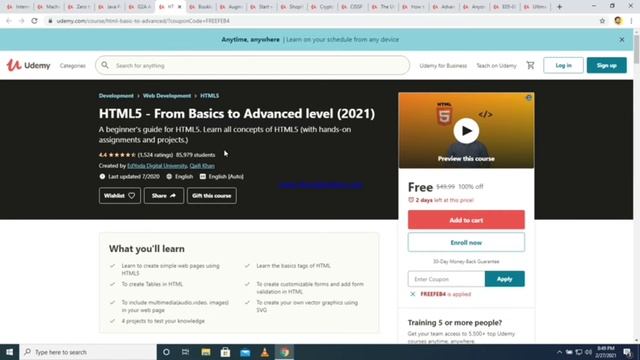Screen dimensions: 640x360
Task: Open File Explorer from the taskbar
Action: click(205, 352)
